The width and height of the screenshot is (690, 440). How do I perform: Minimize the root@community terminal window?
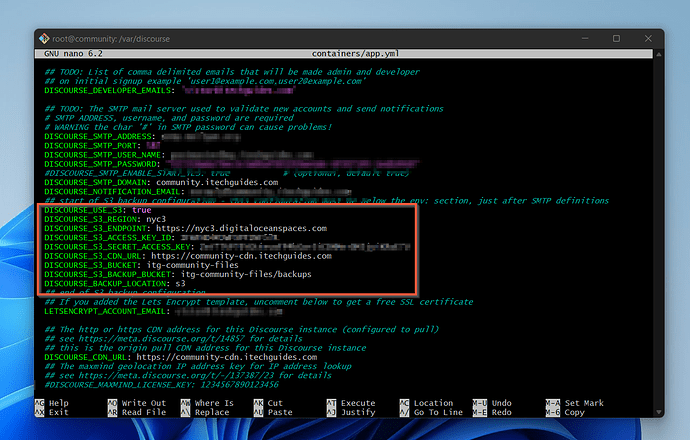(585, 39)
